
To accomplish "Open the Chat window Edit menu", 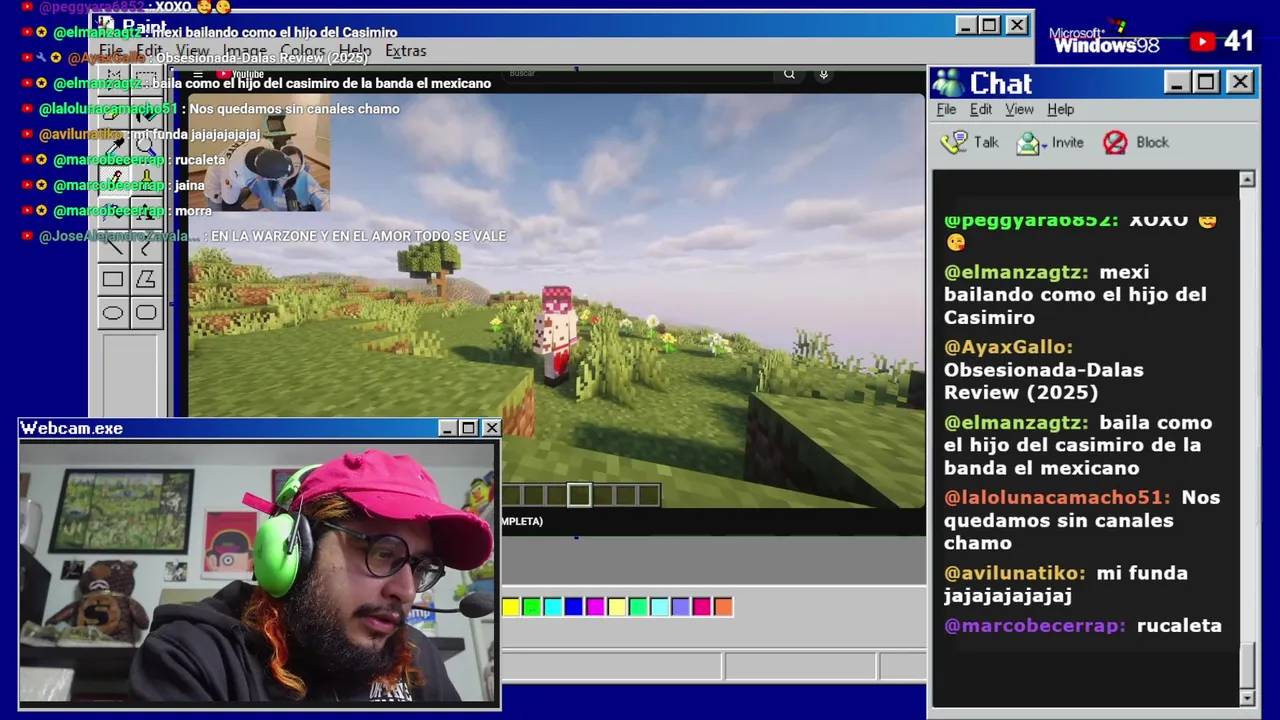I will 981,110.
